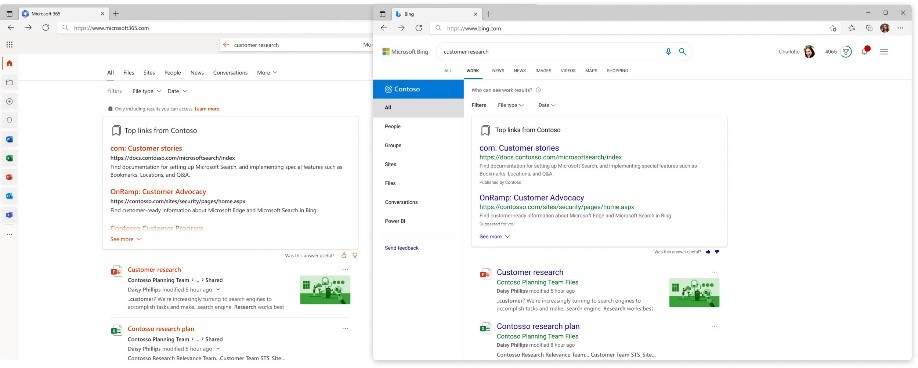The width and height of the screenshot is (918, 368).
Task: Click the back arrow in Microsoft 365 search box
Action: 226,44
